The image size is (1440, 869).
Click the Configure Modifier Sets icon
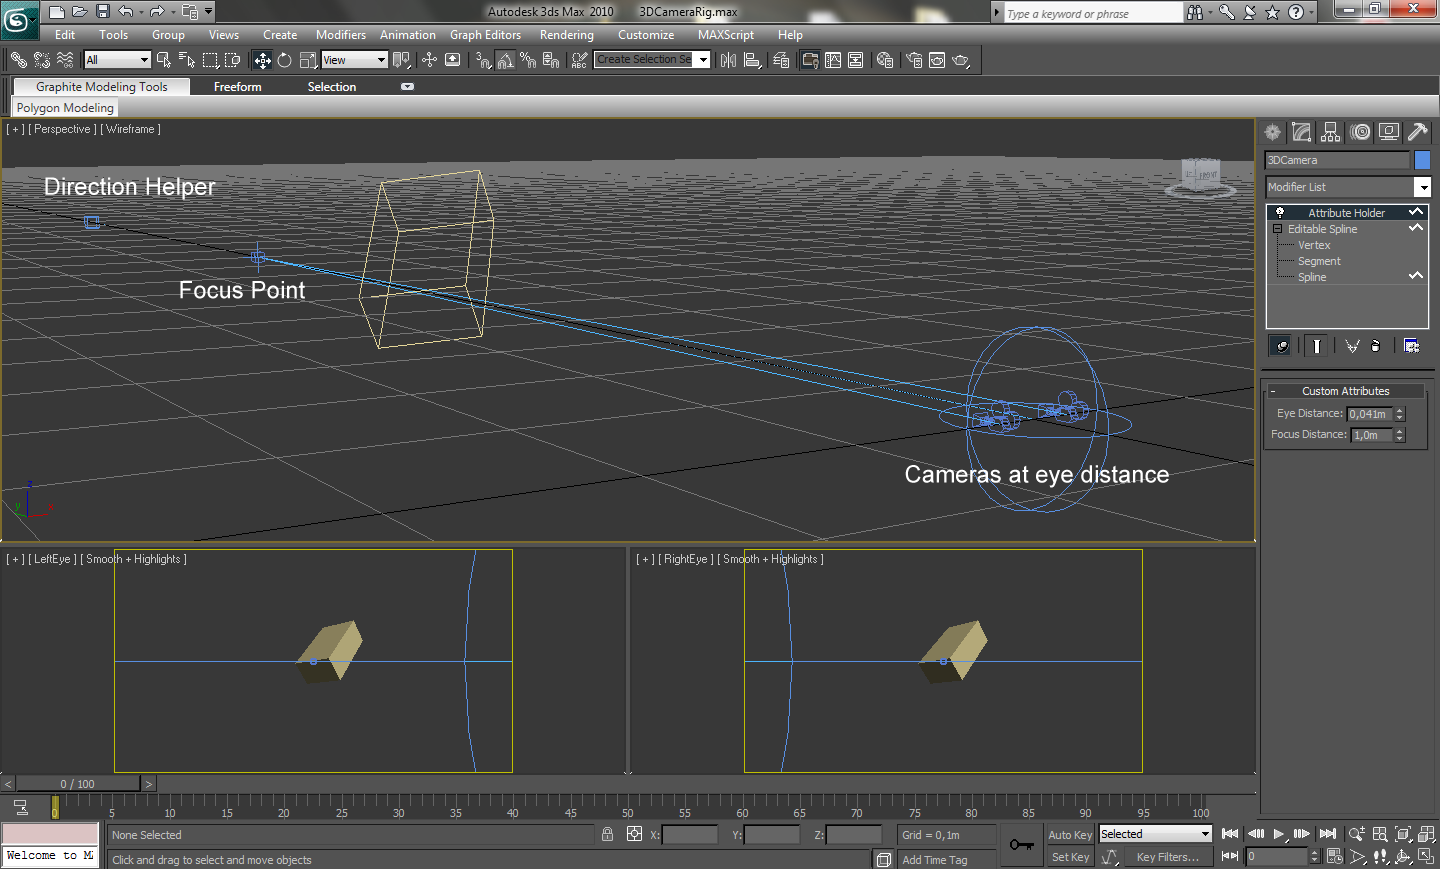click(x=1411, y=346)
